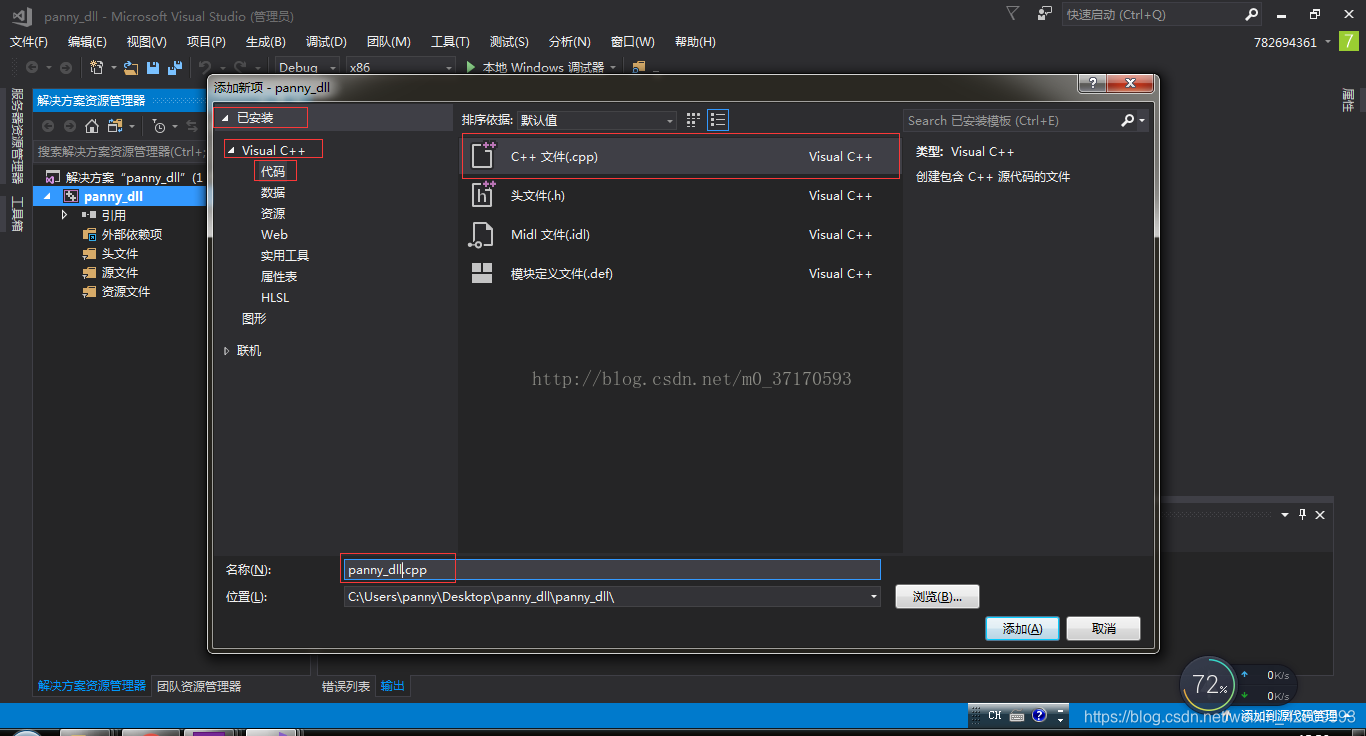Switch templates to small icons grid view
The height and width of the screenshot is (736, 1366).
click(694, 120)
